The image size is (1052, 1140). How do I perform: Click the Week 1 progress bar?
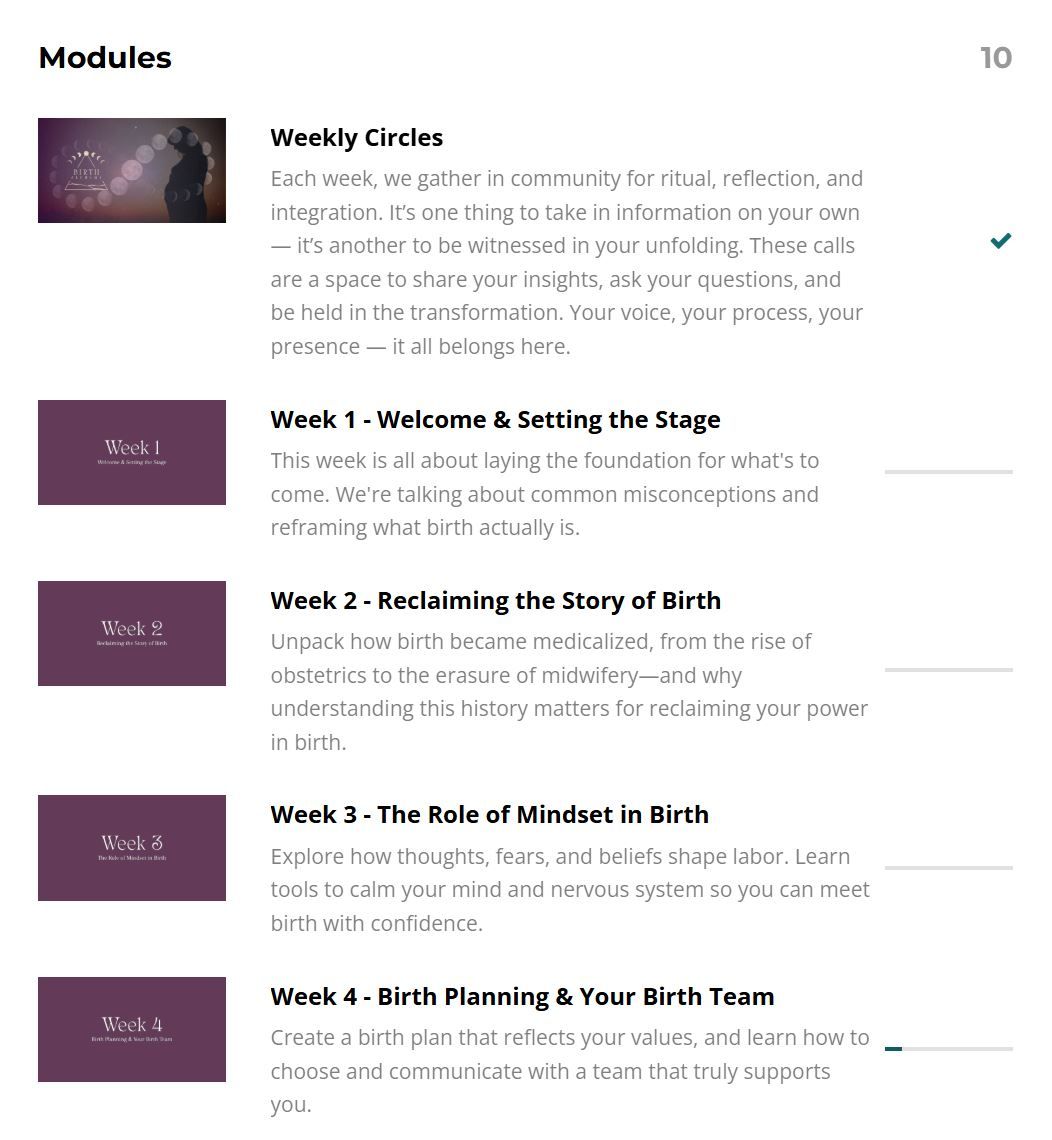pyautogui.click(x=948, y=471)
